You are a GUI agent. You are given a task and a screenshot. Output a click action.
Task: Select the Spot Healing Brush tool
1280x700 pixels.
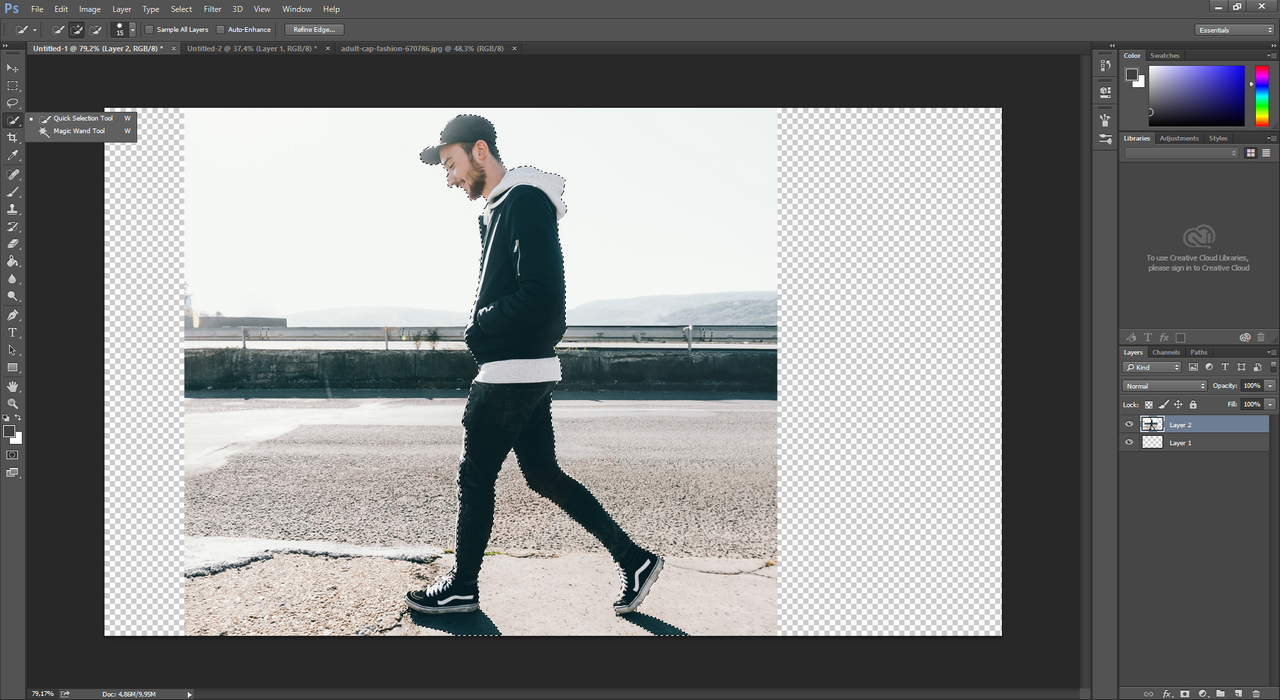click(13, 174)
